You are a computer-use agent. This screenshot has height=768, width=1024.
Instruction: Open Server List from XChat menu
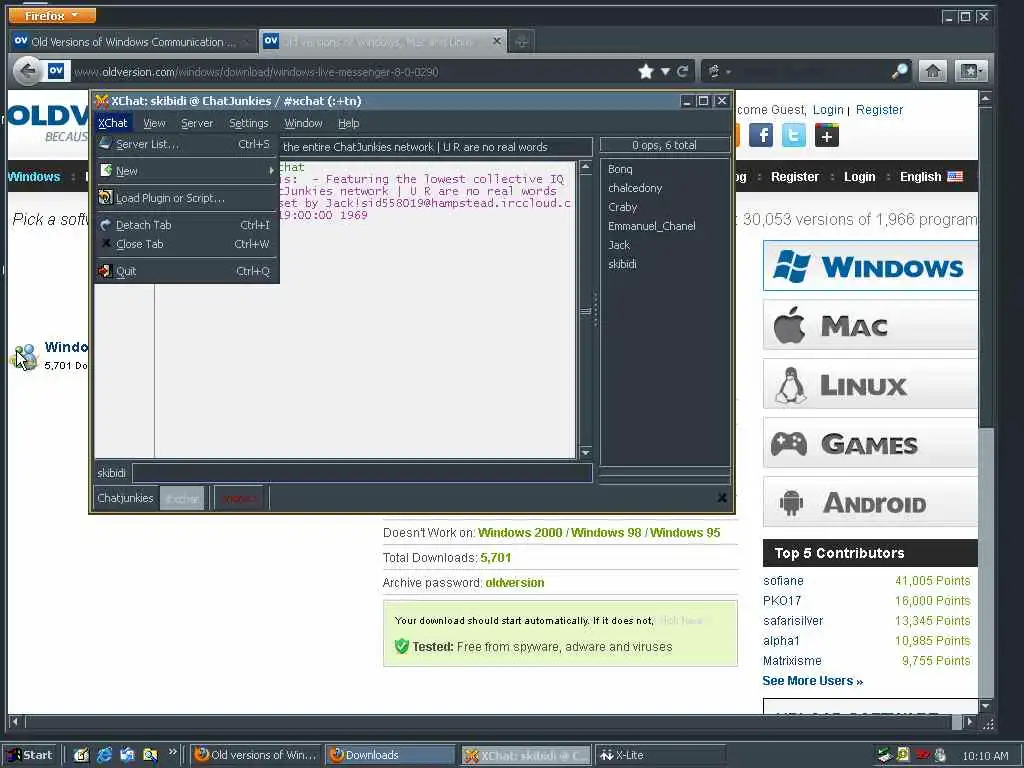tap(187, 144)
